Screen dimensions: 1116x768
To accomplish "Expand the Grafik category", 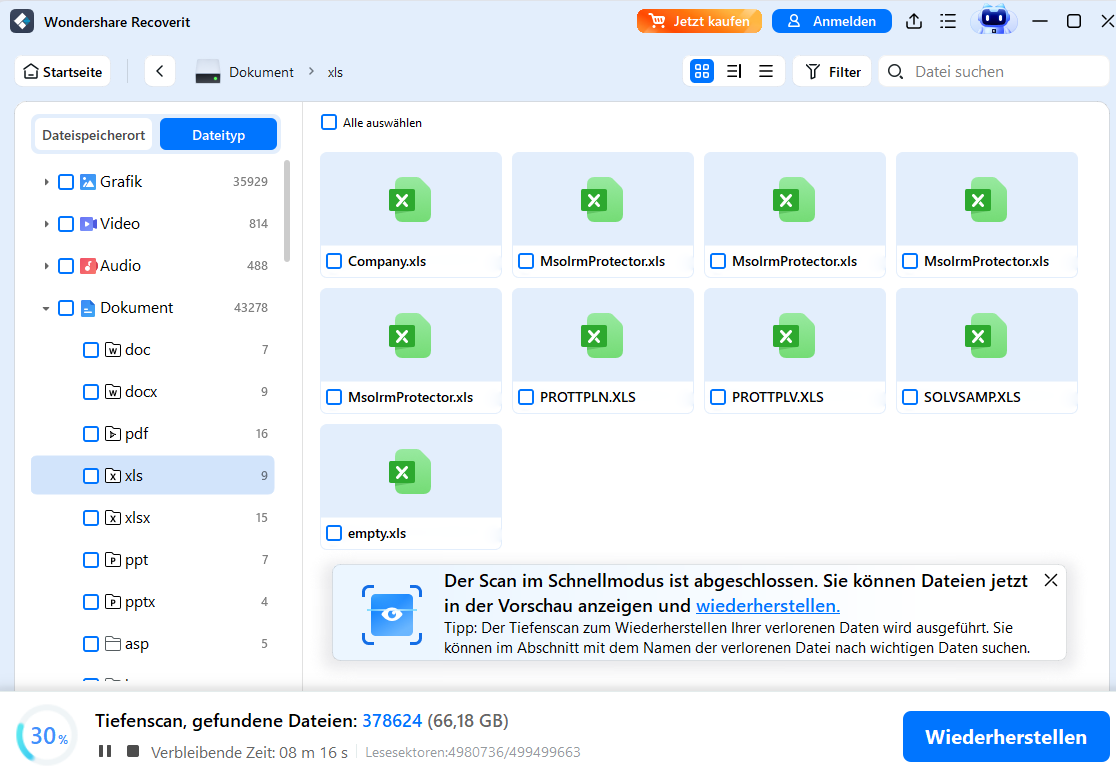I will click(46, 182).
